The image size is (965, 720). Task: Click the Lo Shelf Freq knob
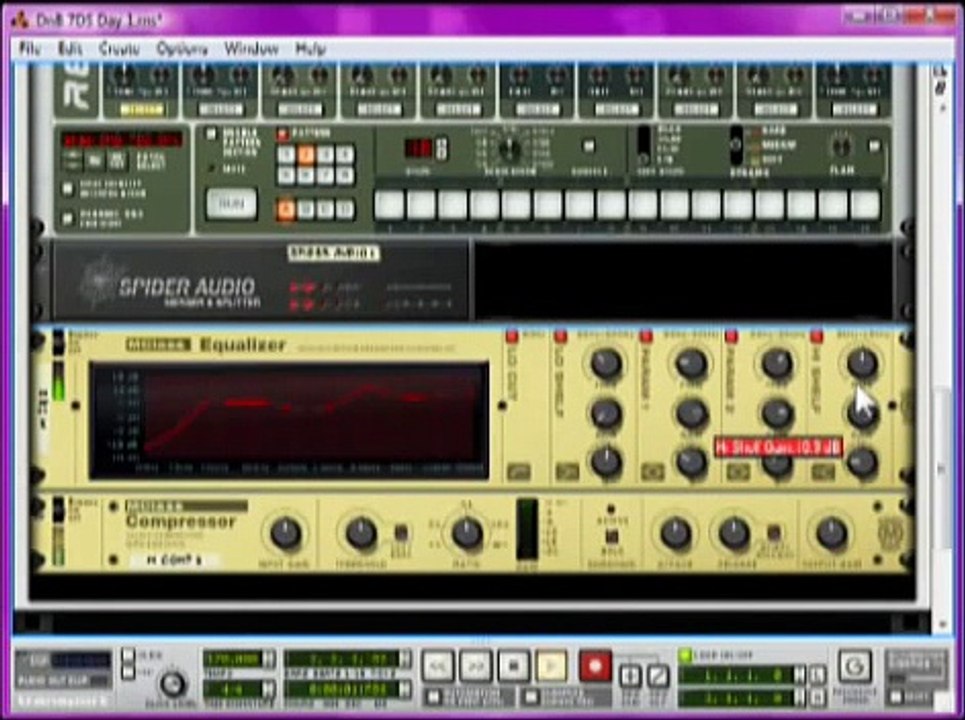(606, 364)
